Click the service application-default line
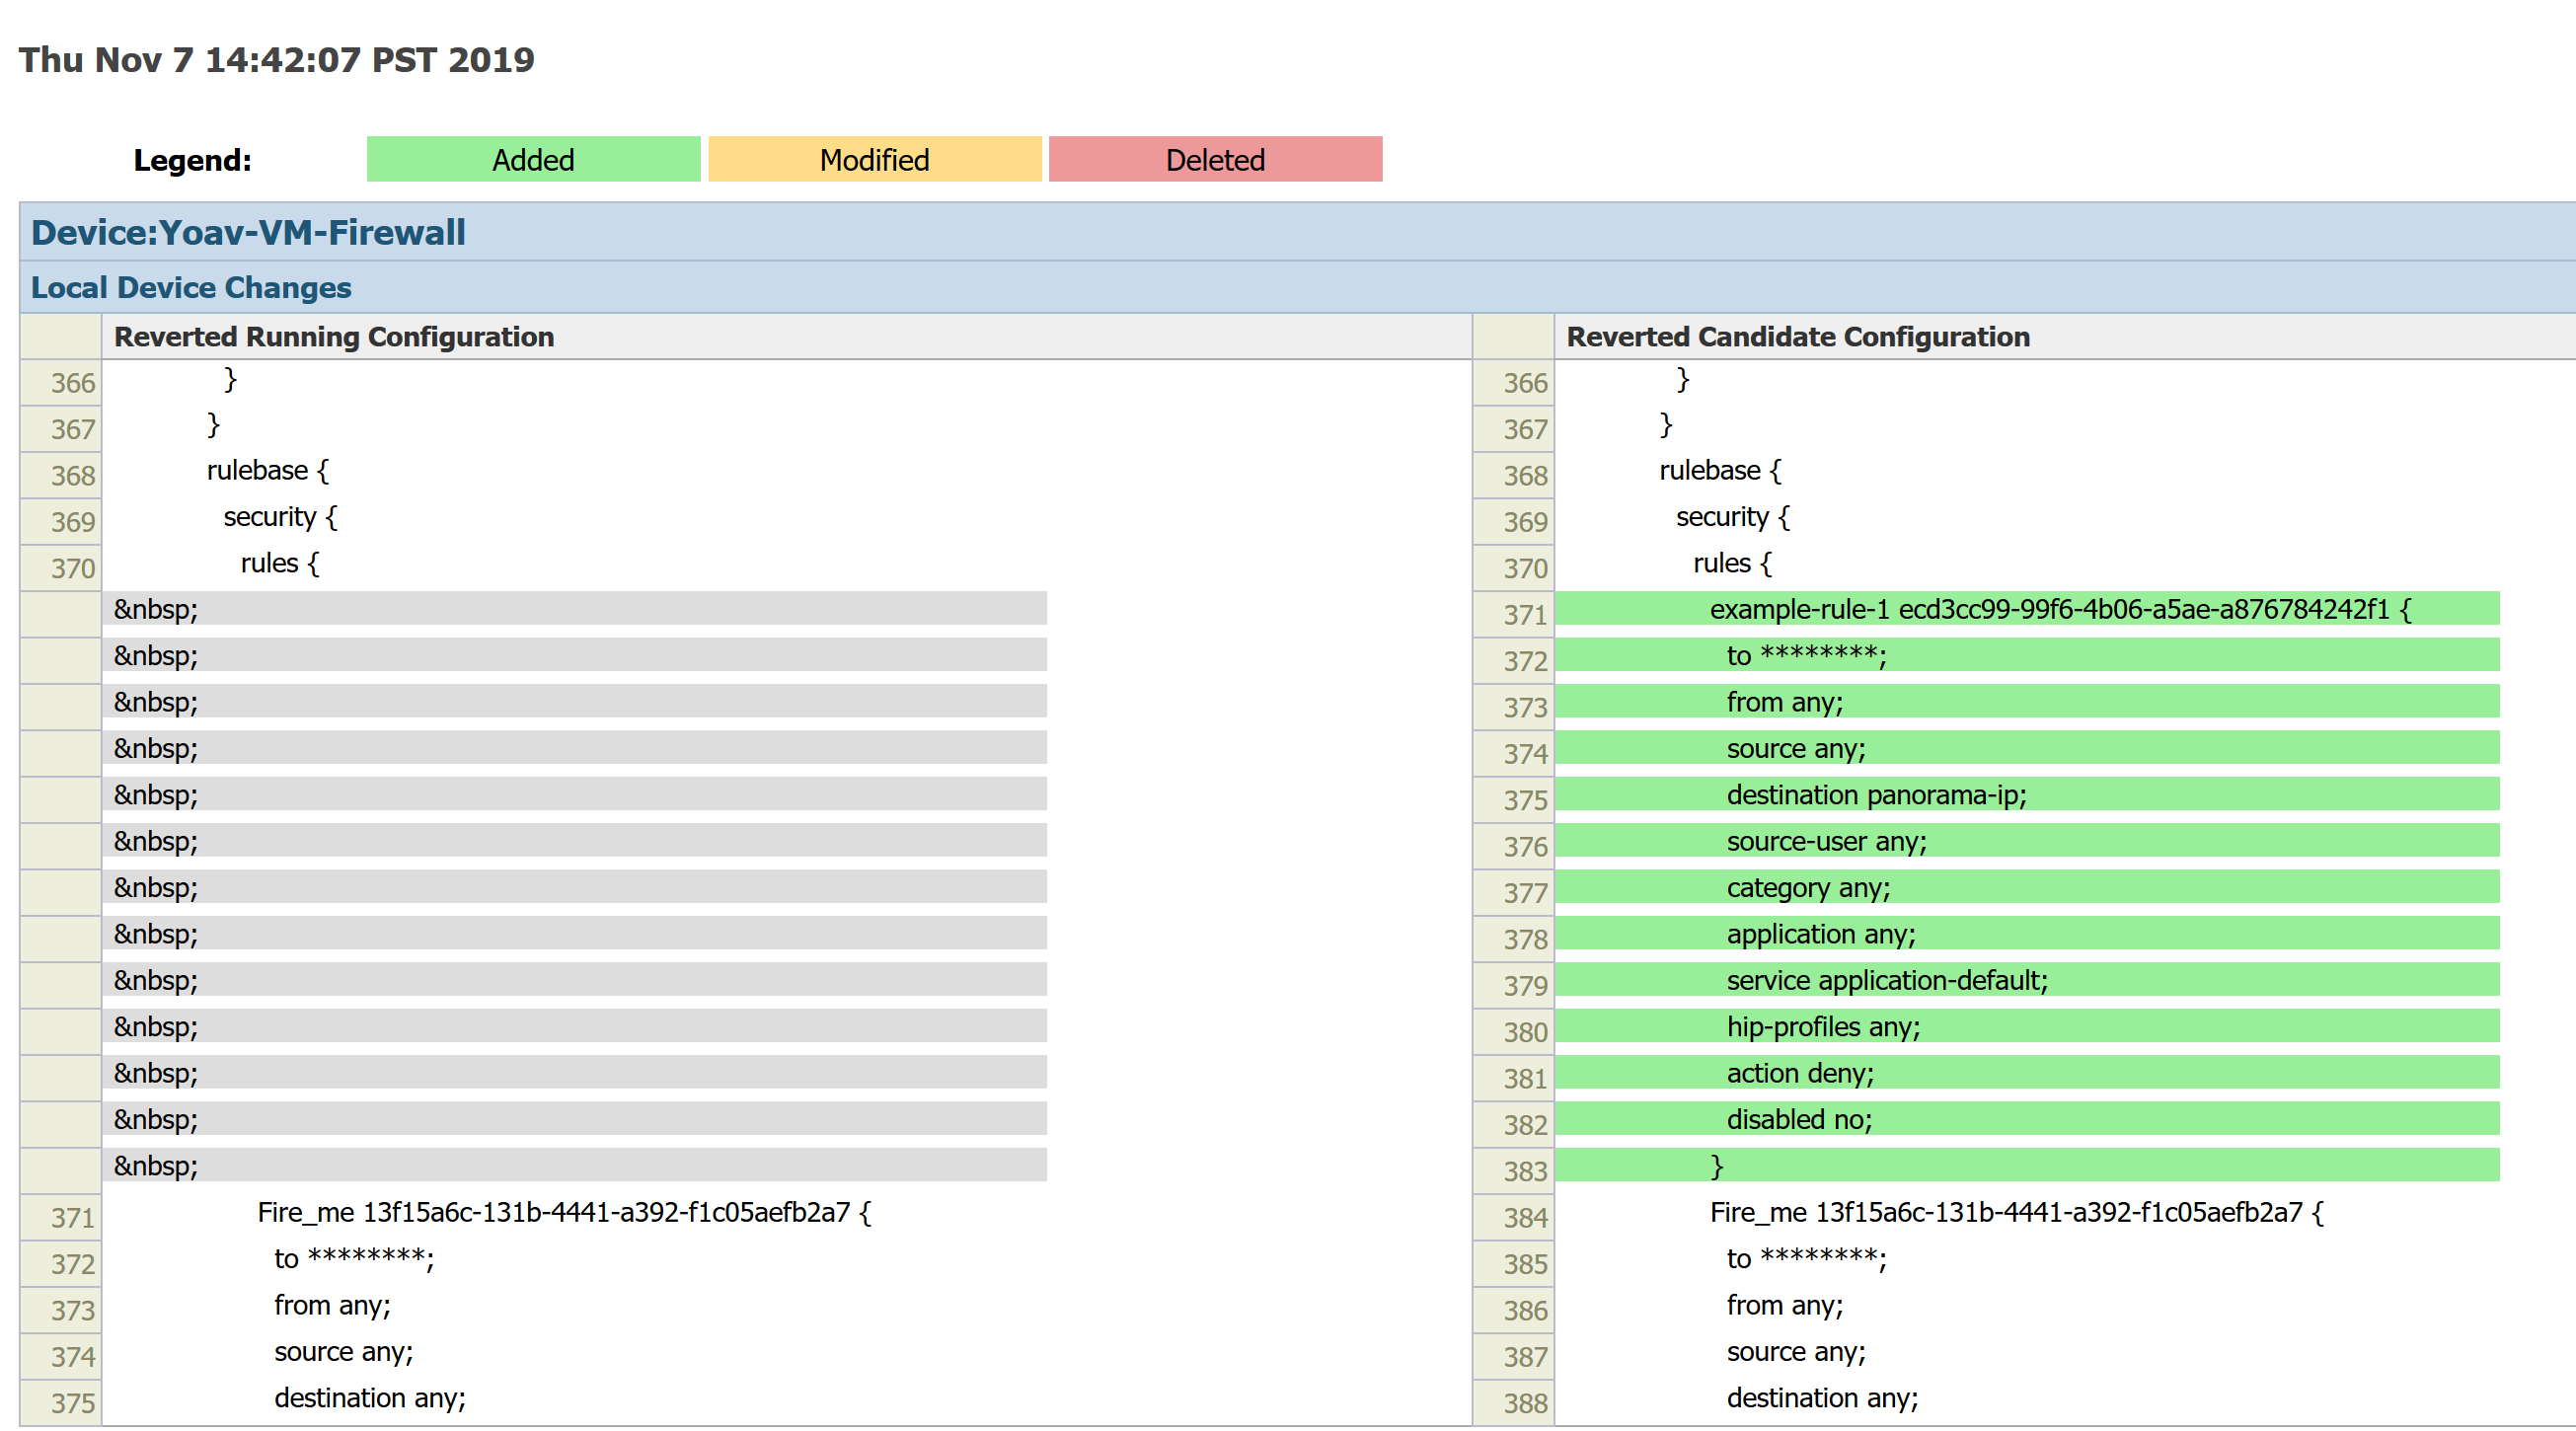This screenshot has width=2576, height=1431. click(1886, 980)
